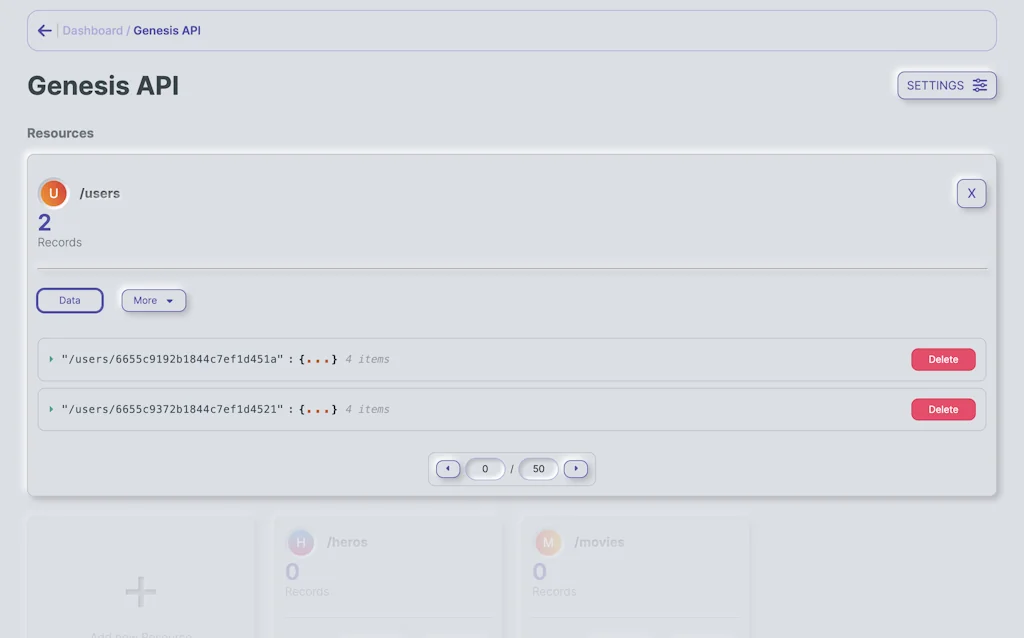Expand the first user record JSON entry
This screenshot has width=1024, height=638.
[51, 359]
